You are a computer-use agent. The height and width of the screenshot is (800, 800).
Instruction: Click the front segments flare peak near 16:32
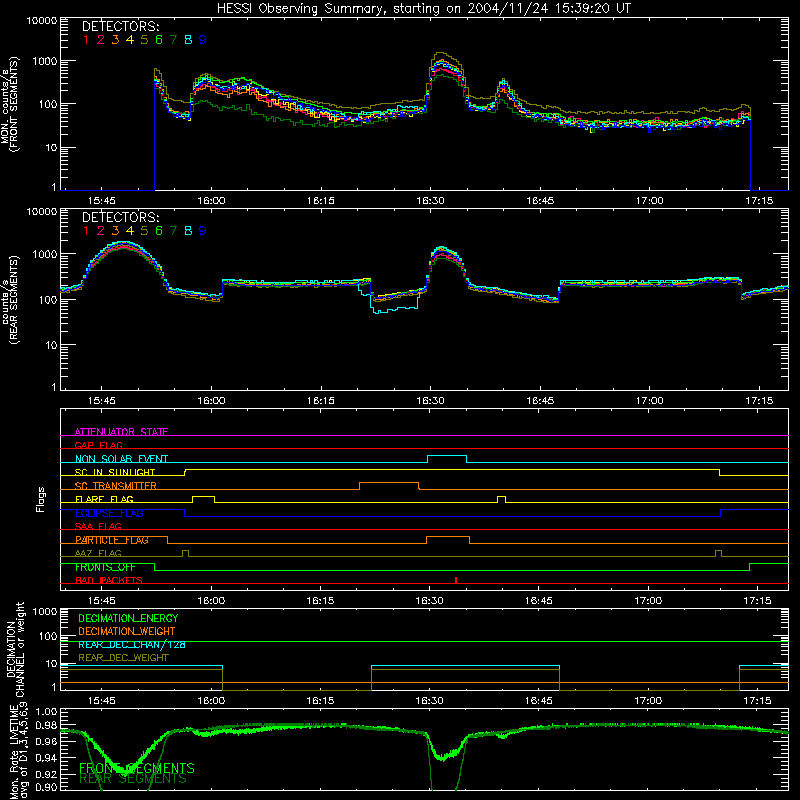click(443, 61)
